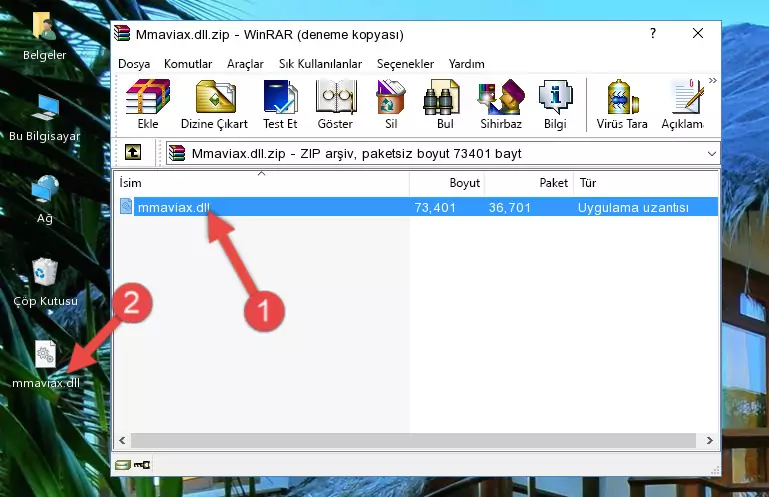This screenshot has width=769, height=497.
Task: Sort files by Boyut column
Action: point(447,183)
